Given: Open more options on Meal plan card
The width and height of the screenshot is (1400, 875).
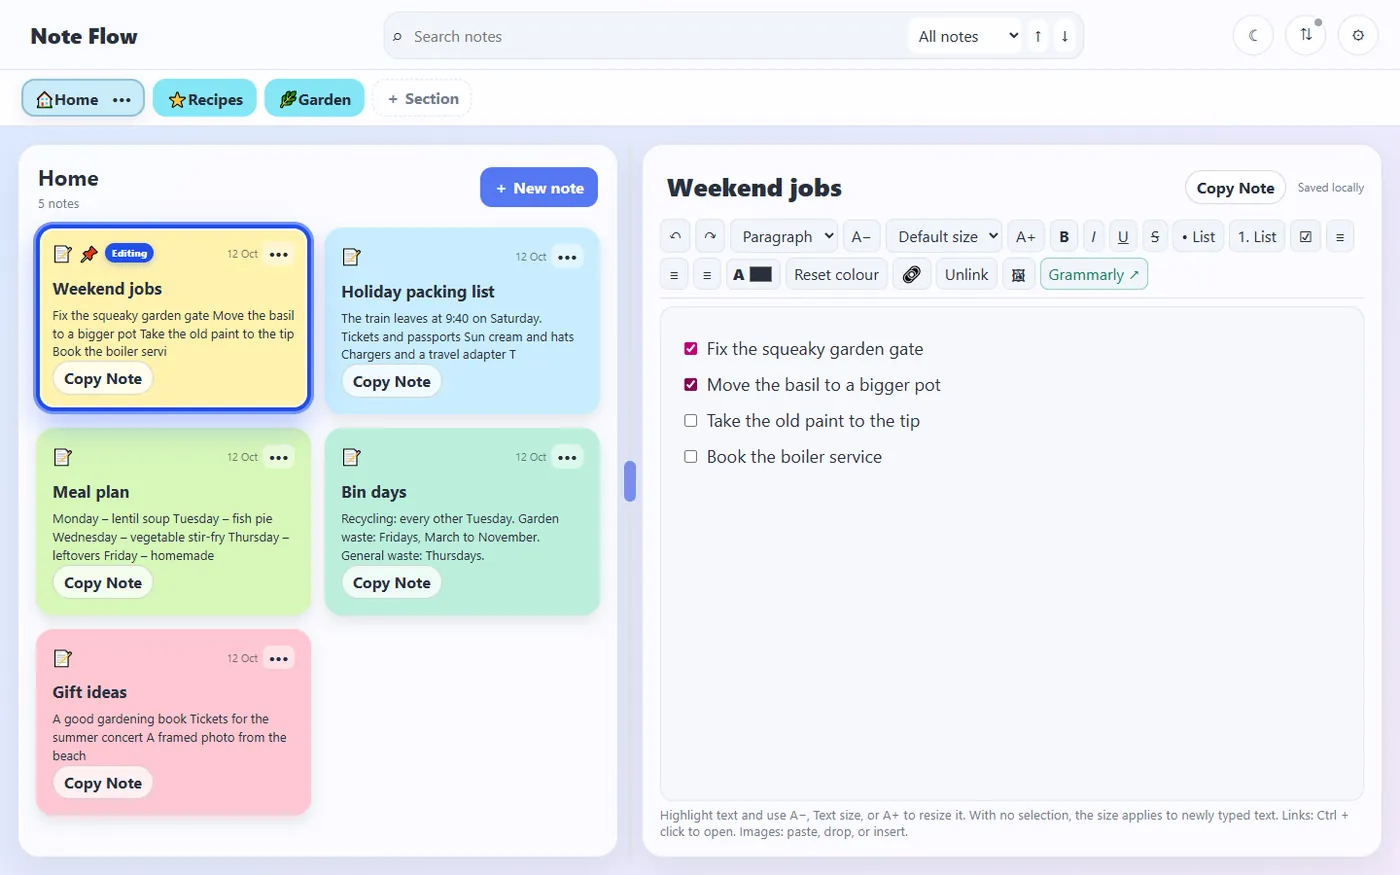Looking at the screenshot, I should [x=279, y=457].
